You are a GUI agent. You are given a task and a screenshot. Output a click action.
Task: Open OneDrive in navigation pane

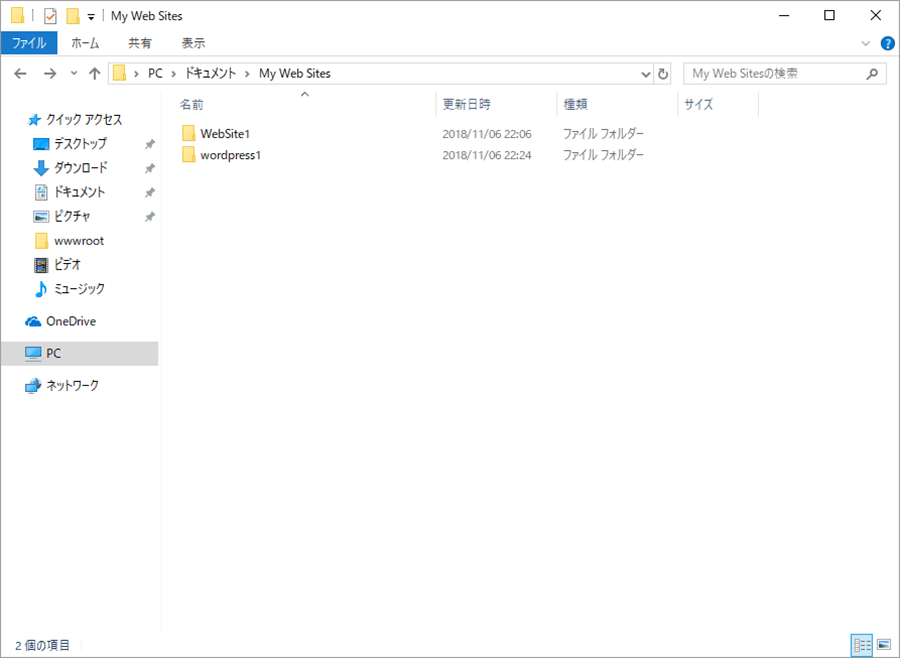[71, 322]
